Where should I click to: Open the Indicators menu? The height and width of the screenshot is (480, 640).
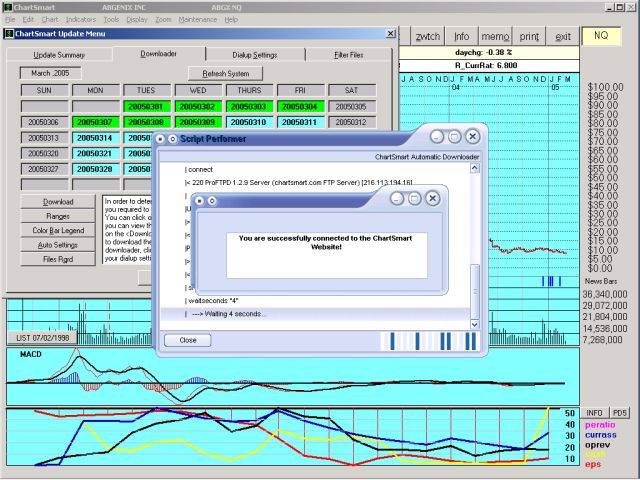click(81, 20)
